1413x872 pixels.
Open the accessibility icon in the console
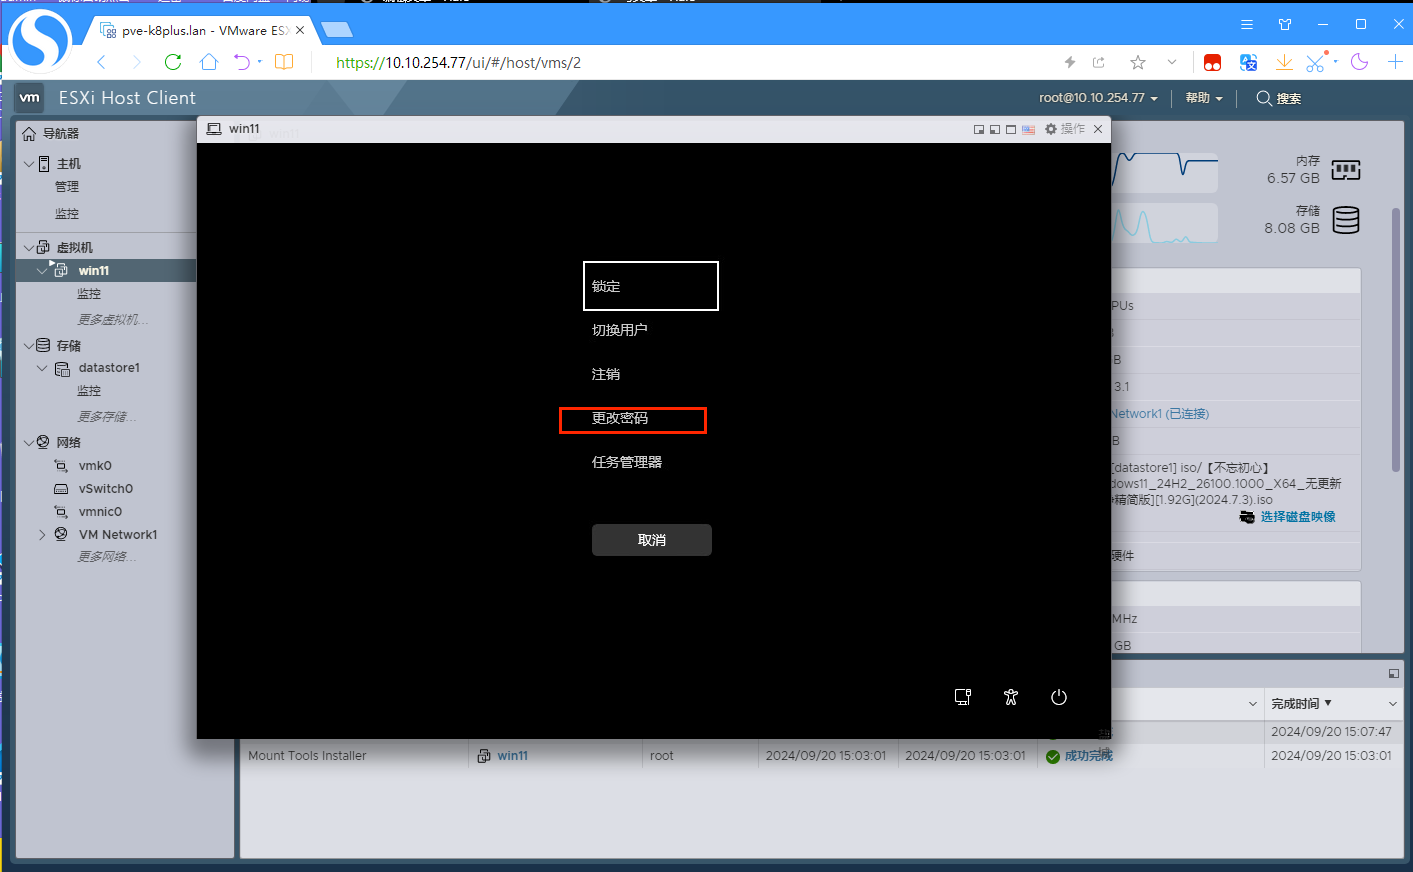click(1011, 697)
